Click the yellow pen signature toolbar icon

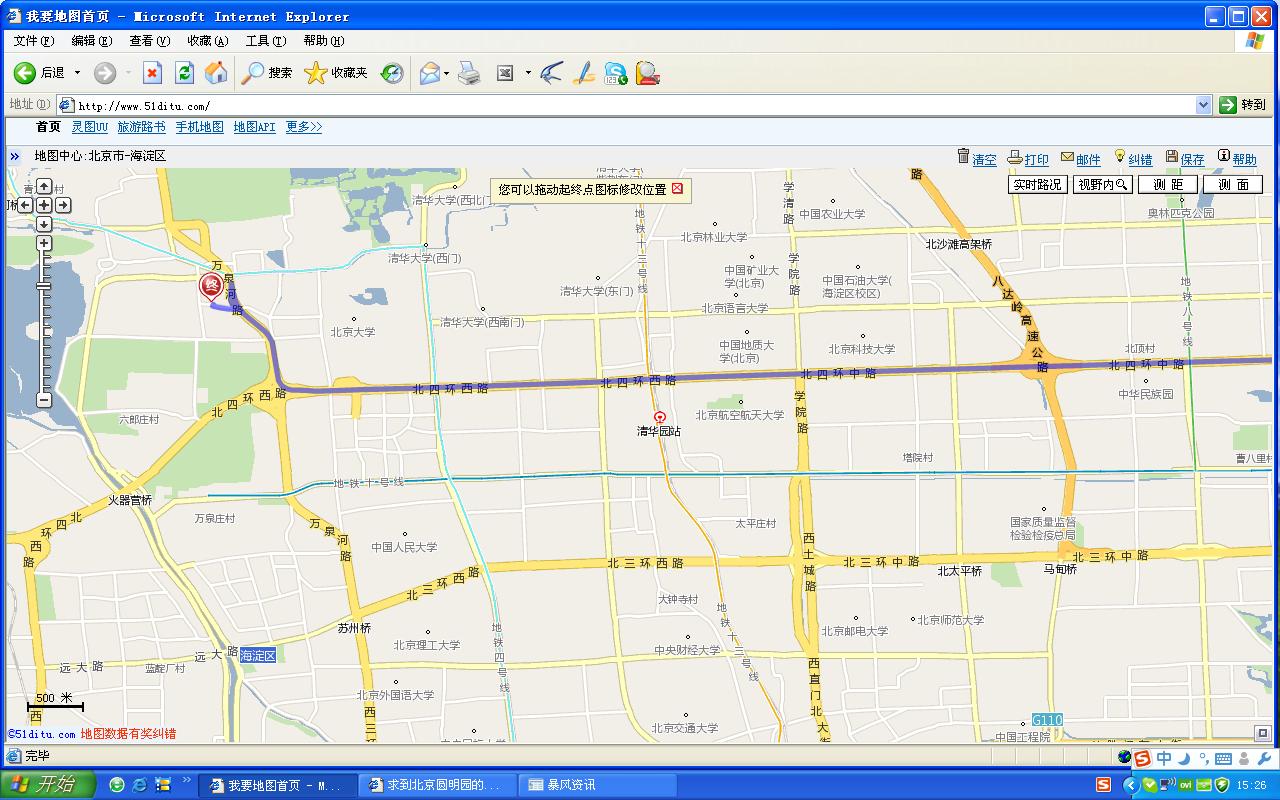tap(584, 73)
